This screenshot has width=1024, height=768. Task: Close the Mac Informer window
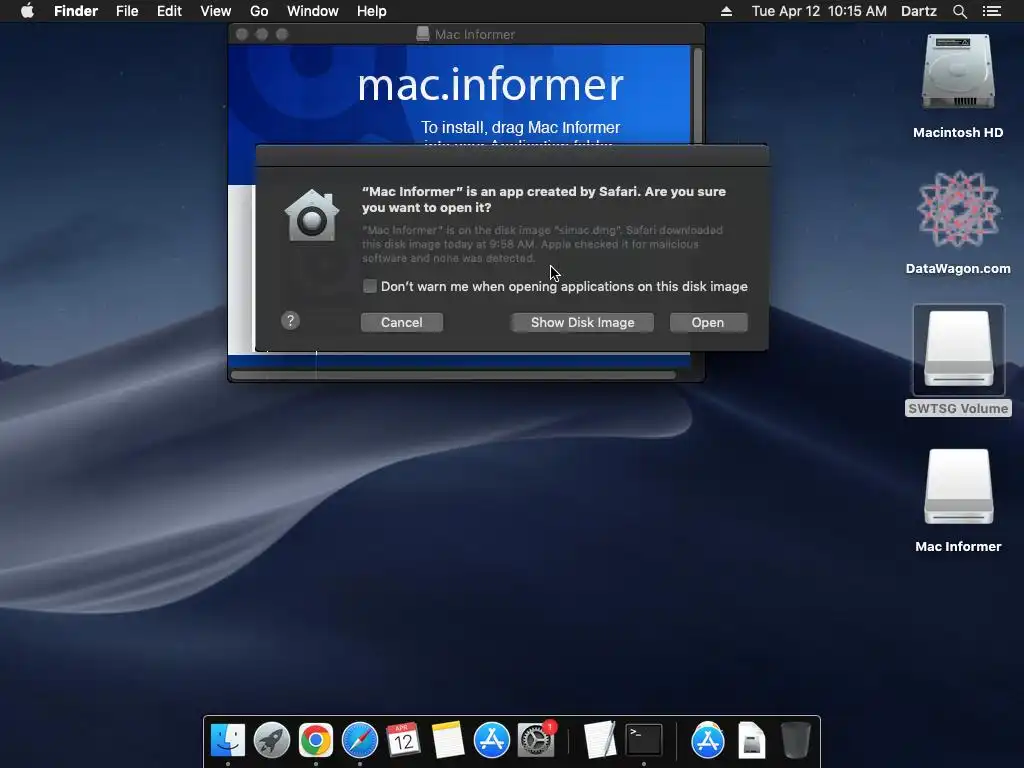pos(242,34)
